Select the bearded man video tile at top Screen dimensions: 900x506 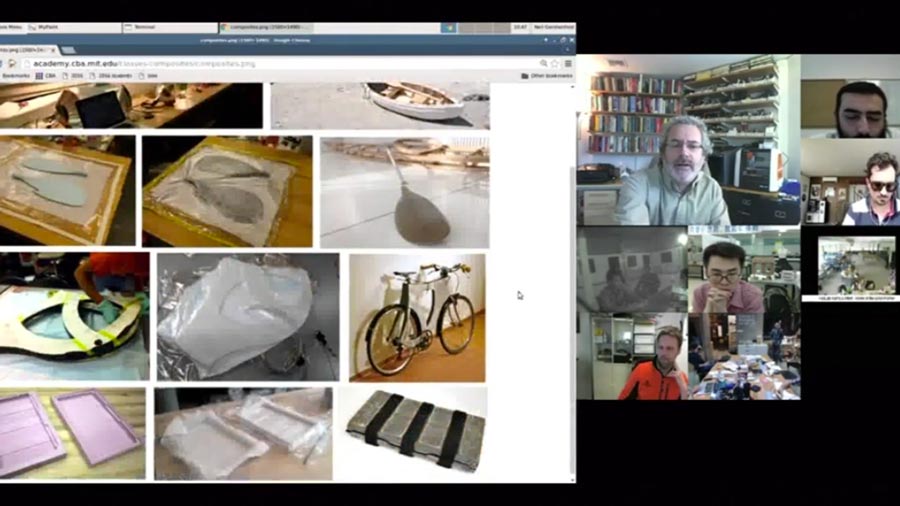pyautogui.click(x=851, y=96)
